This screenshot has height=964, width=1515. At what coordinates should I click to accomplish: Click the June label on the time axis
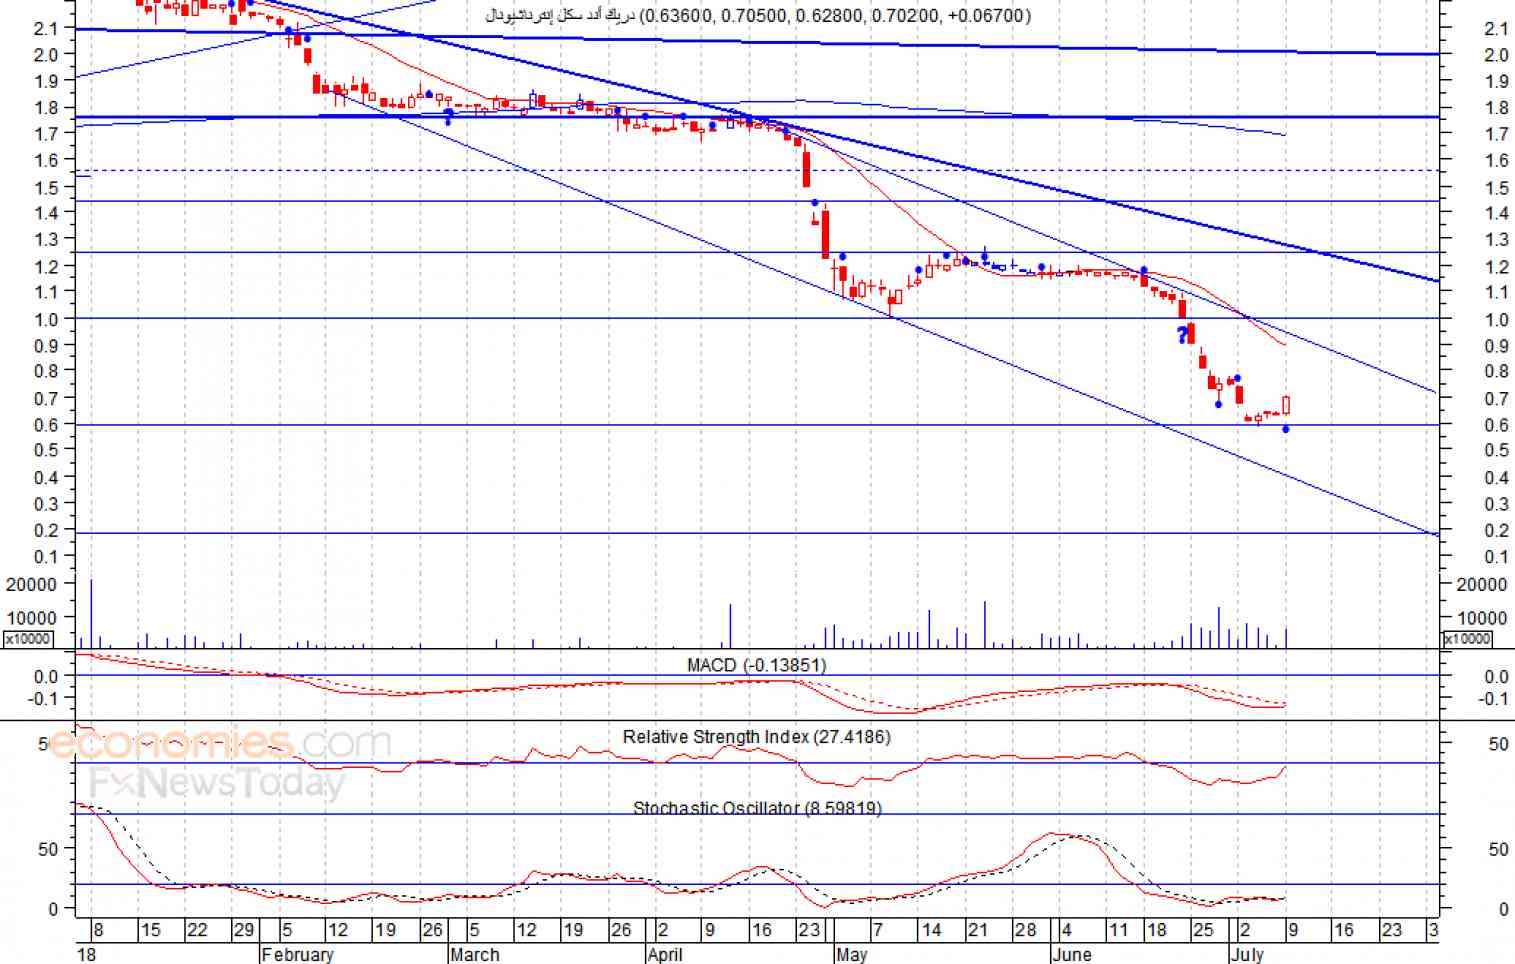tap(1071, 954)
